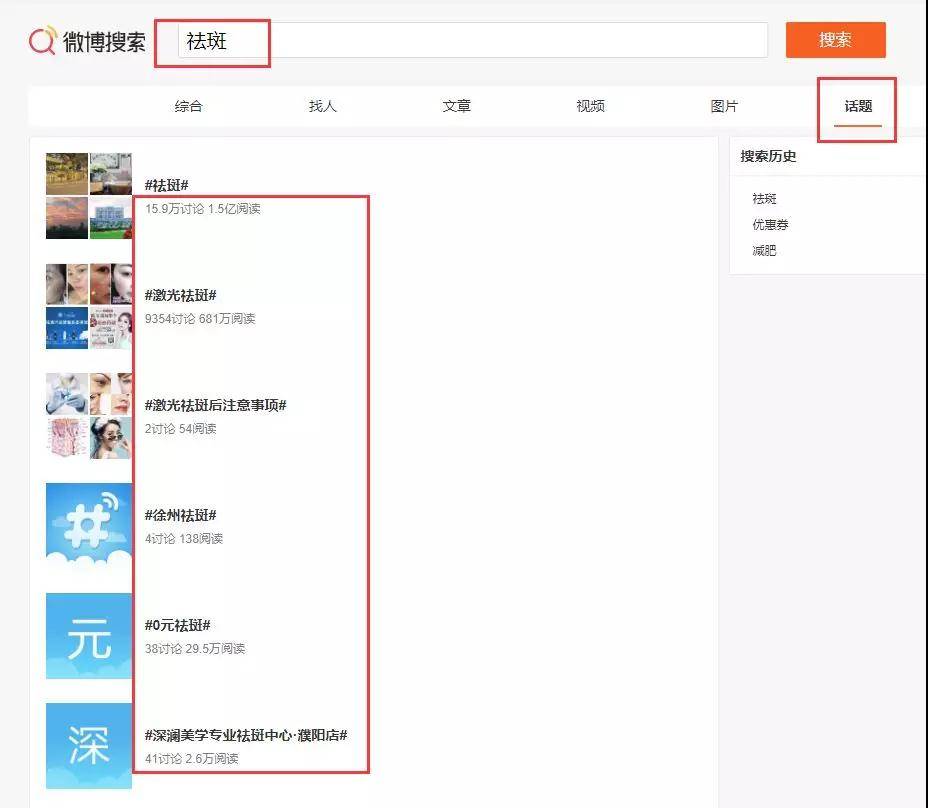Open the #激光祛斑# topic link
The height and width of the screenshot is (808, 928).
pyautogui.click(x=181, y=295)
